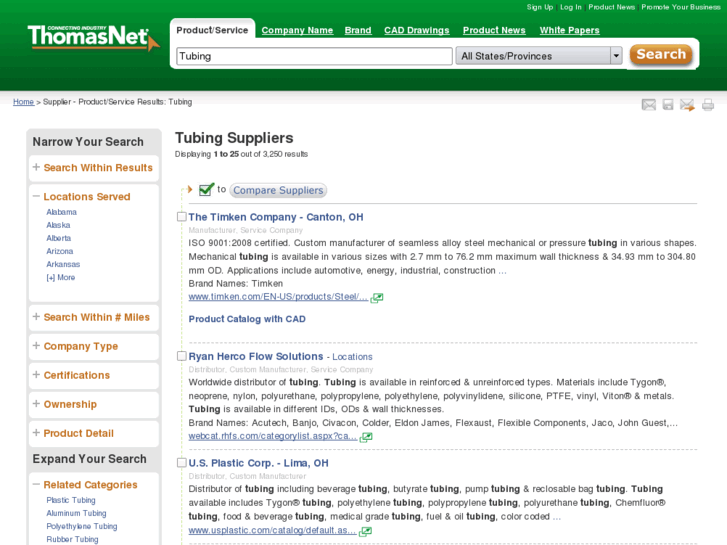Click the orange Search button
This screenshot has width=727, height=545.
(661, 55)
